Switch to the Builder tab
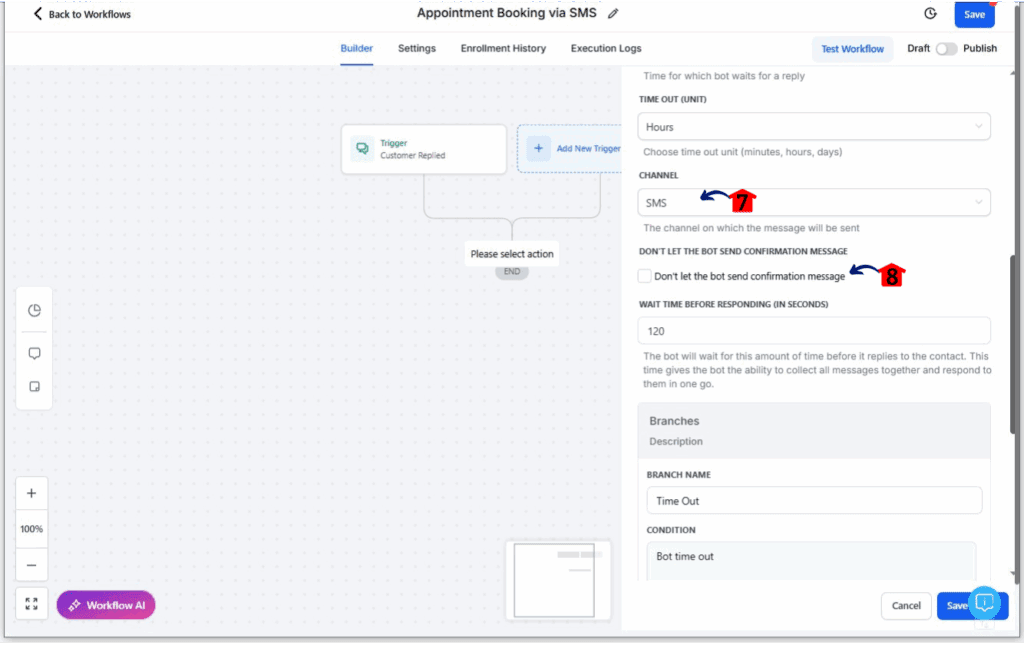This screenshot has height=645, width=1024. coord(357,48)
